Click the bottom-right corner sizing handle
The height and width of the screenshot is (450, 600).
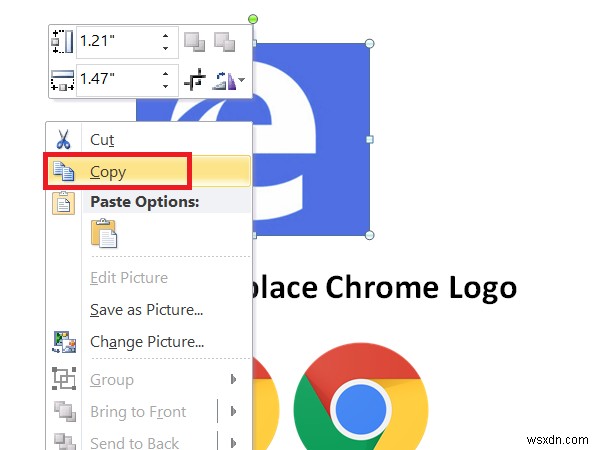pos(369,235)
